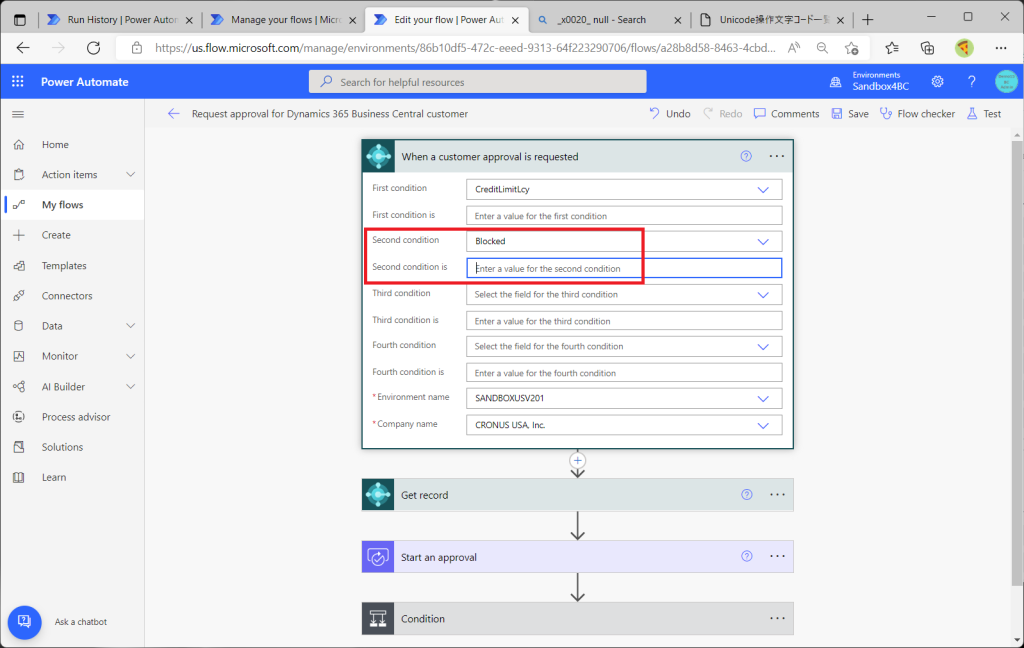Open more options for Get record
This screenshot has width=1024, height=648.
(x=777, y=494)
